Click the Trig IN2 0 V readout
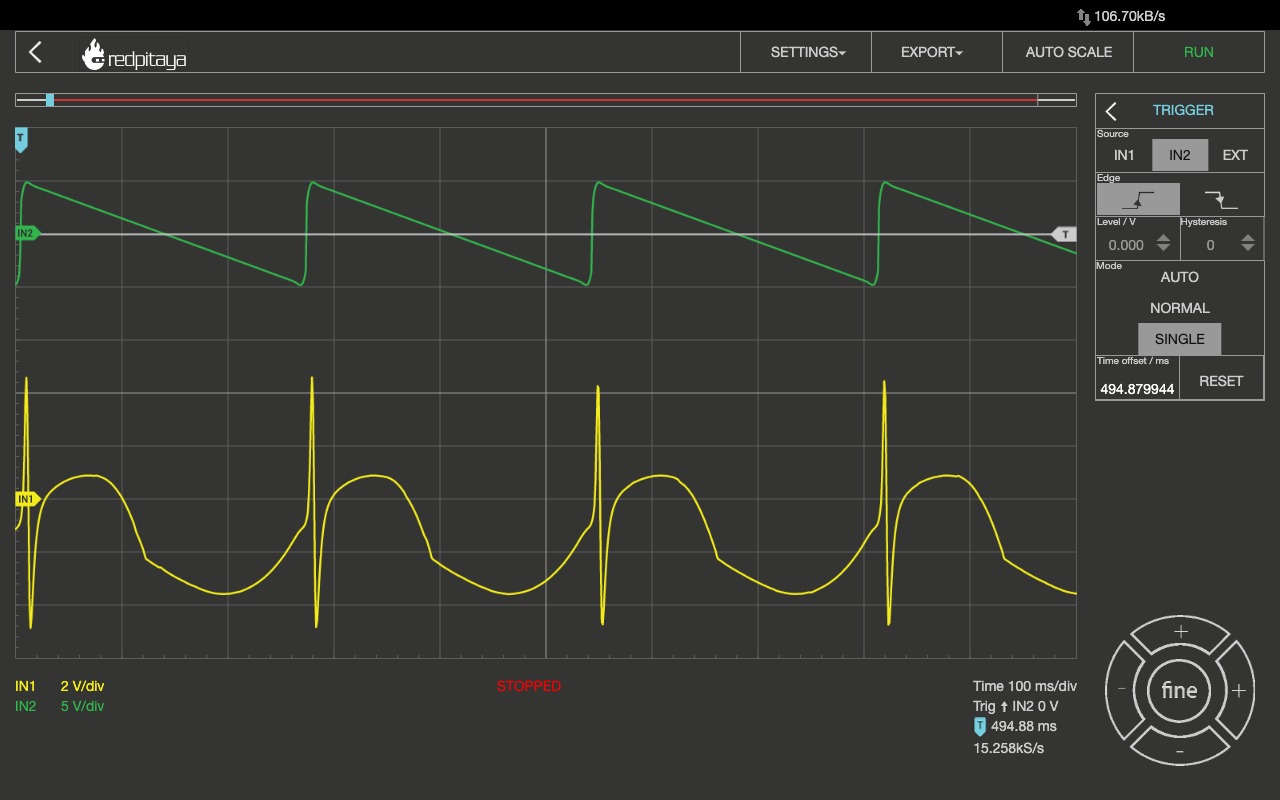 click(1016, 706)
